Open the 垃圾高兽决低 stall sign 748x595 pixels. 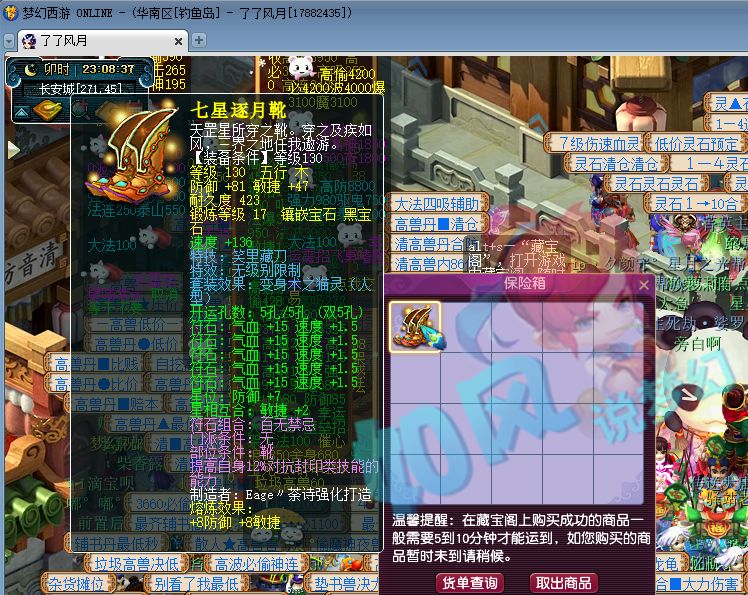coord(136,564)
